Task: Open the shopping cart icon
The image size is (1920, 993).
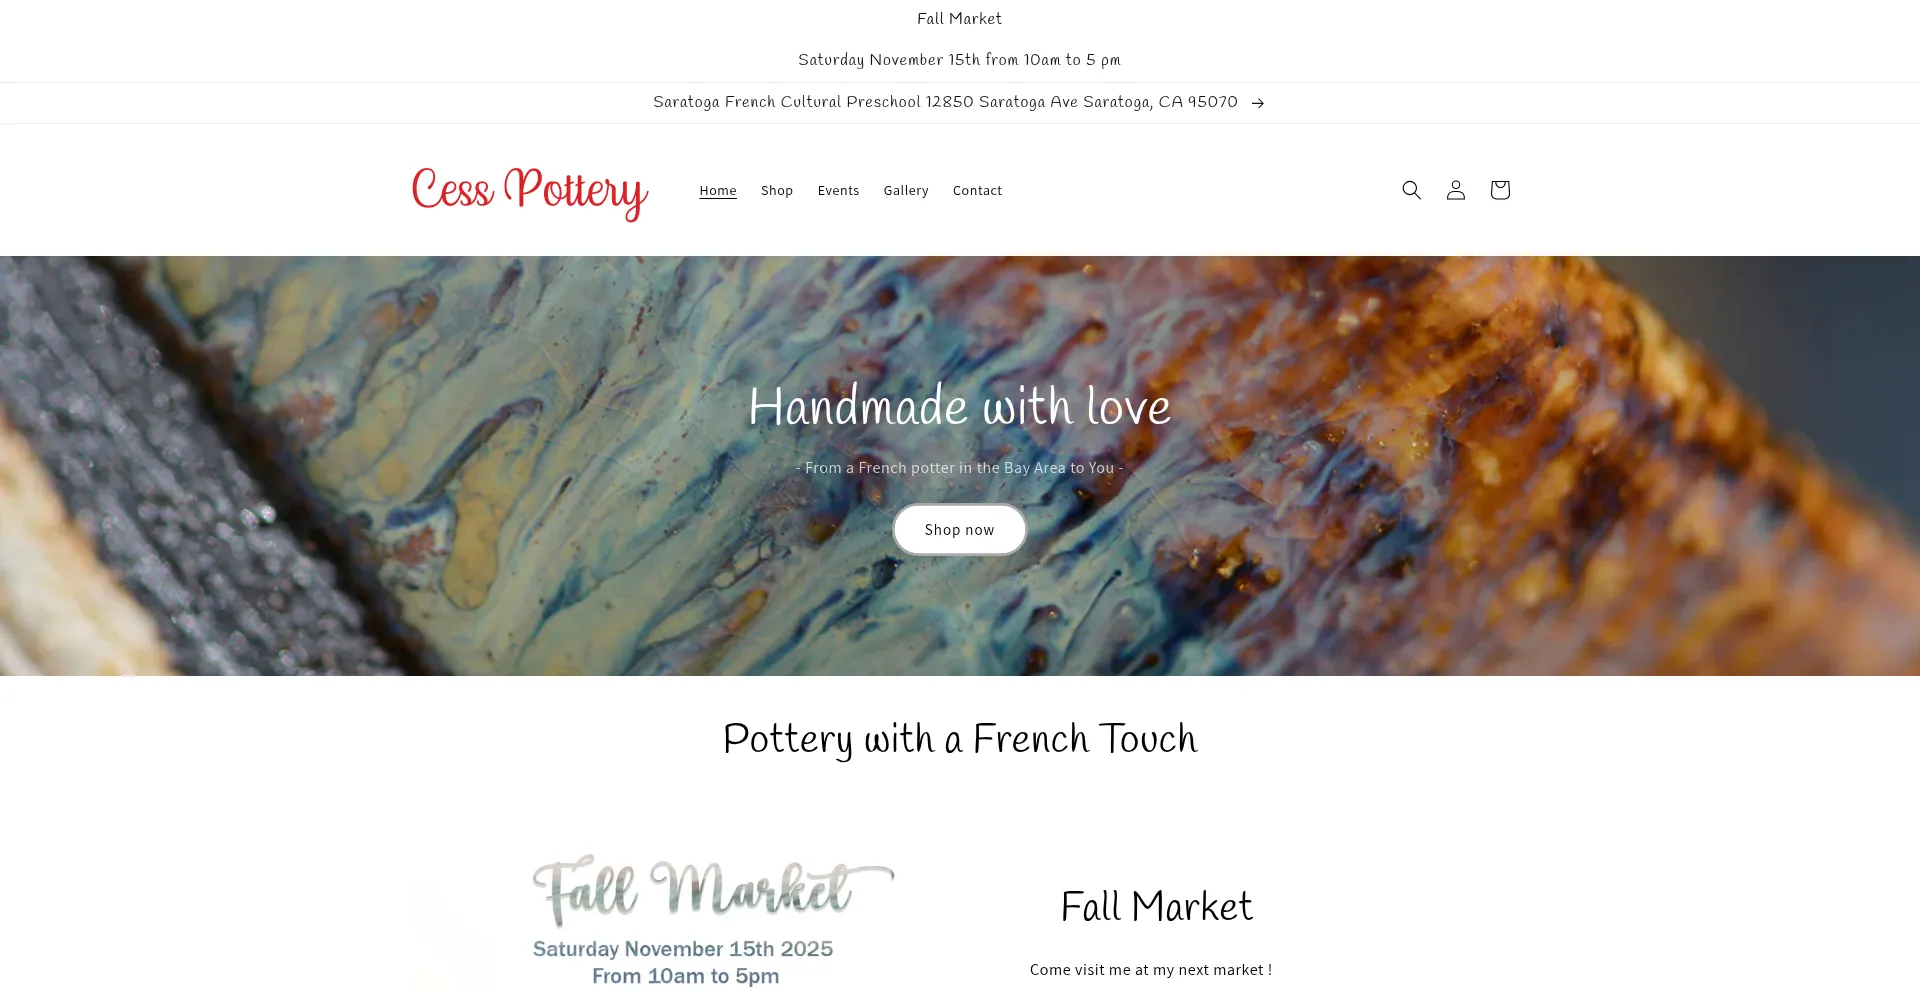Action: click(1499, 190)
